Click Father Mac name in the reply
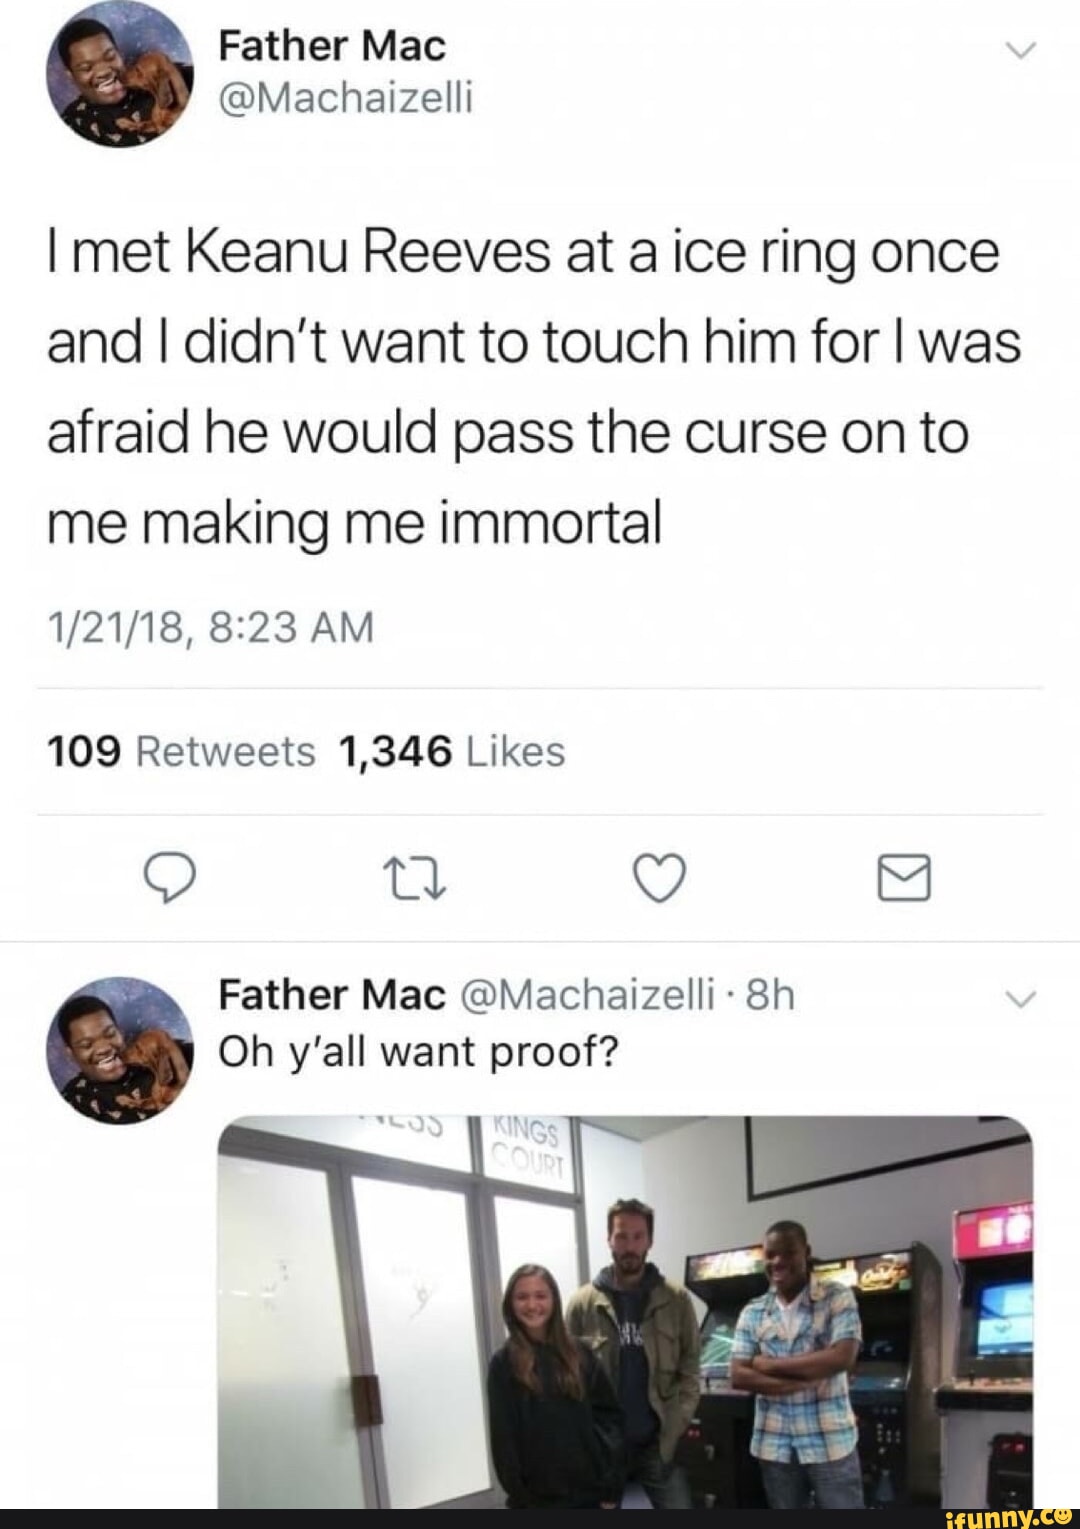This screenshot has height=1529, width=1080. pyautogui.click(x=331, y=995)
